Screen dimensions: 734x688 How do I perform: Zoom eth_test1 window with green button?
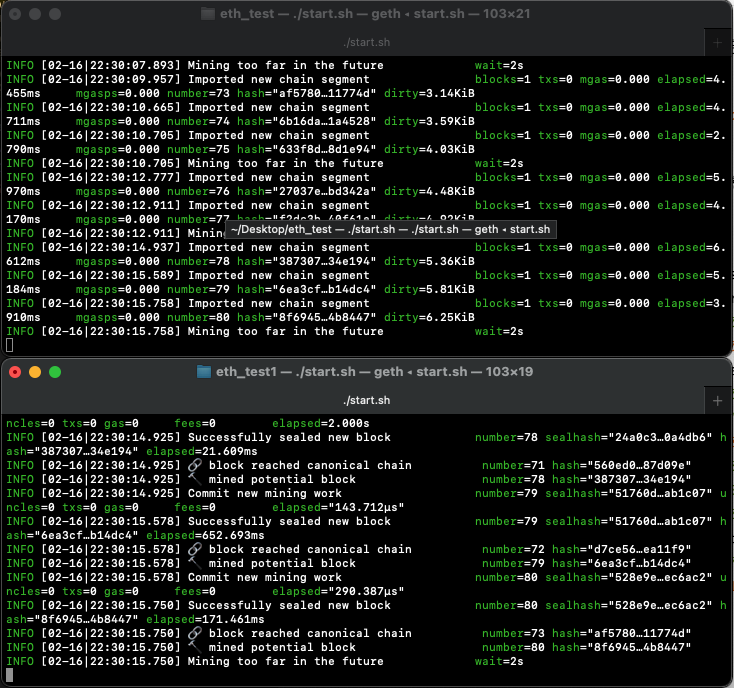click(55, 372)
